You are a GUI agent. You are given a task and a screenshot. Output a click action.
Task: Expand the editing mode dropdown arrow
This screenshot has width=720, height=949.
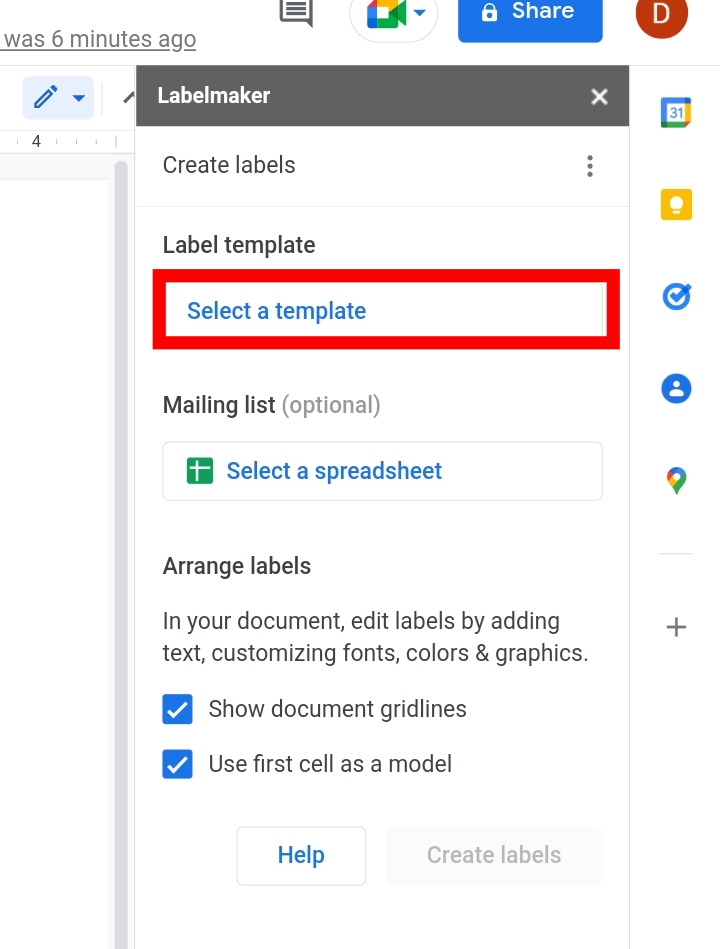79,97
